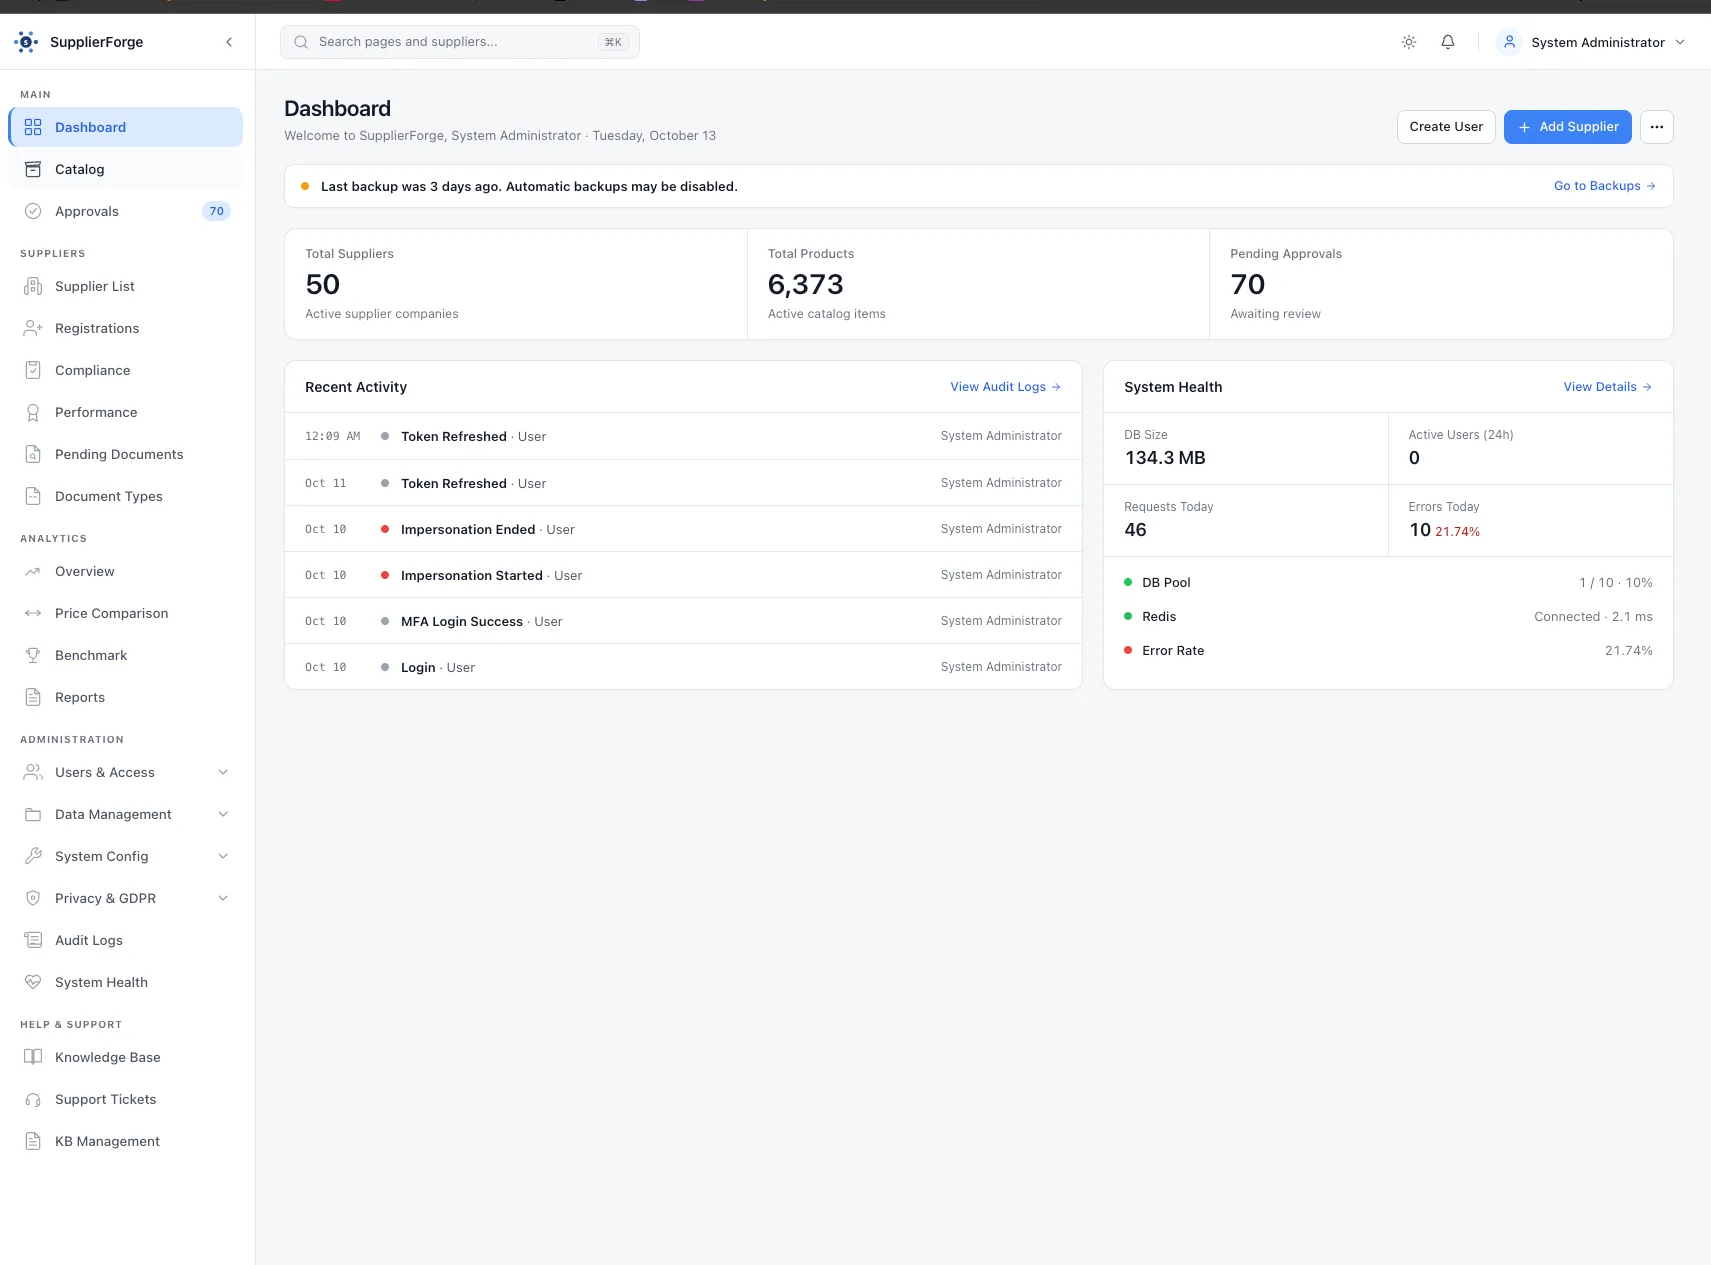Open the more options ellipsis button
The image size is (1711, 1265).
(x=1656, y=127)
